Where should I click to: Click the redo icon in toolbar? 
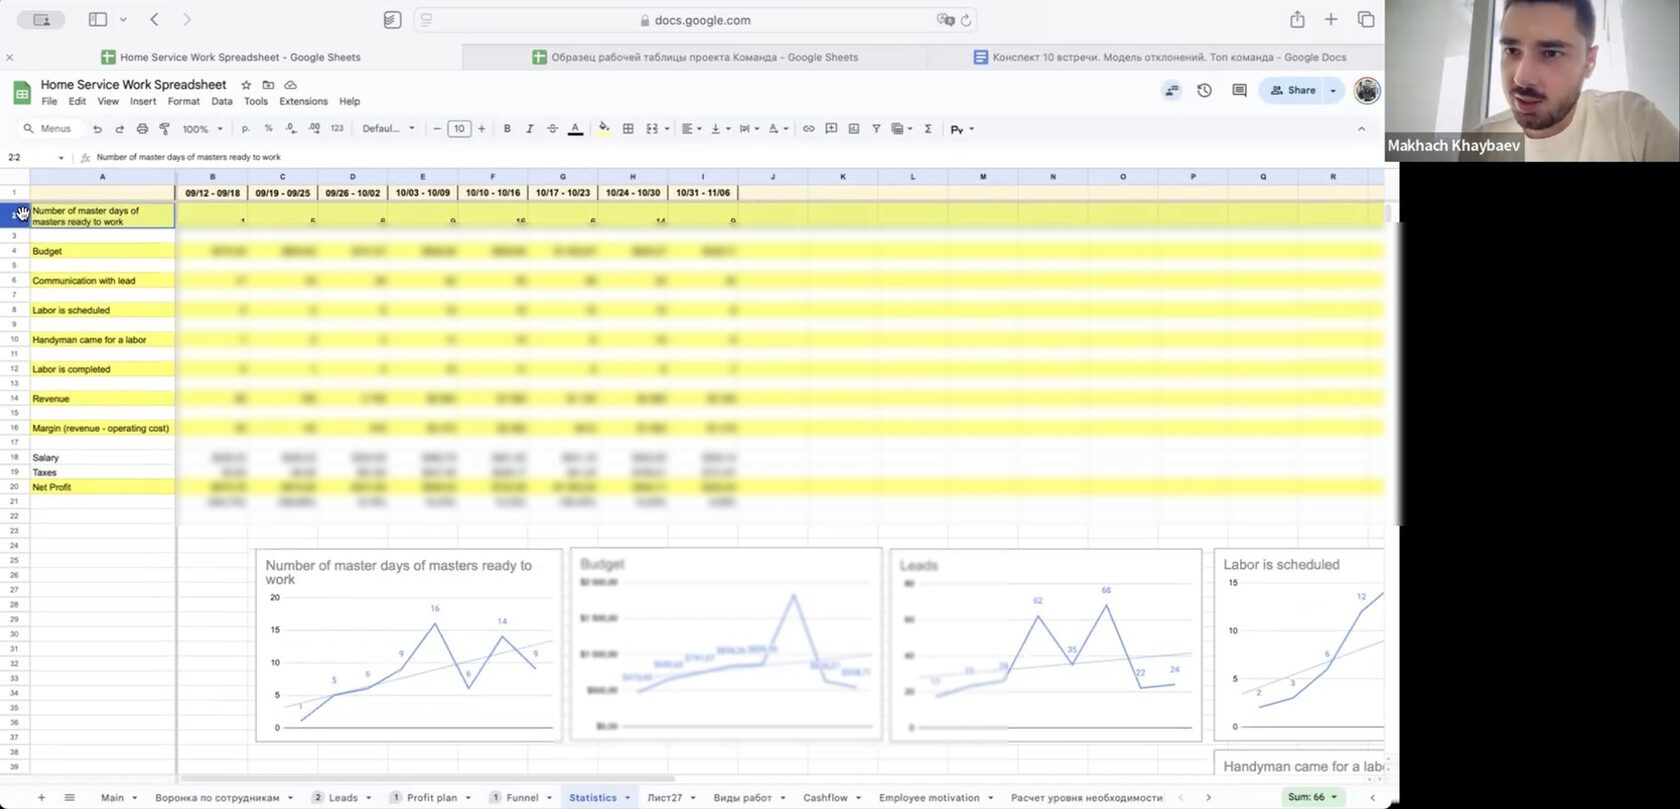(119, 129)
